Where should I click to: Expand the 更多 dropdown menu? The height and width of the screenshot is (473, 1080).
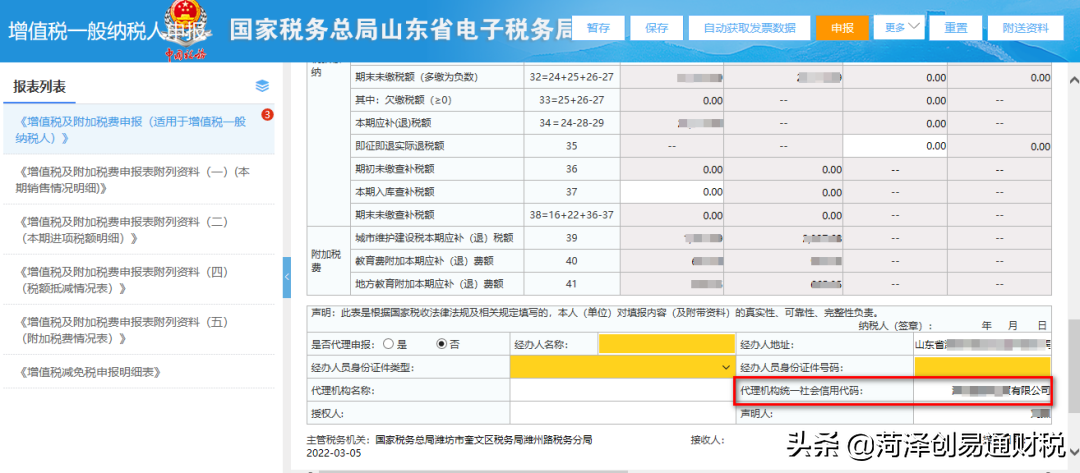coord(897,27)
